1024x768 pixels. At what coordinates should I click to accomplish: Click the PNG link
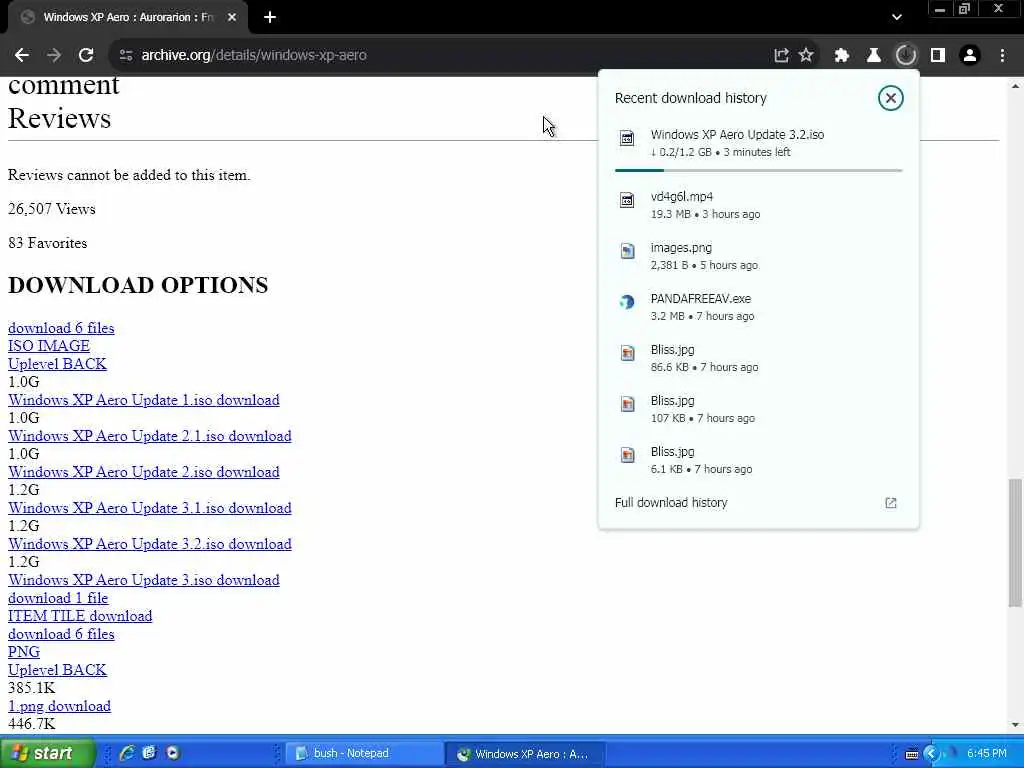pyautogui.click(x=24, y=652)
